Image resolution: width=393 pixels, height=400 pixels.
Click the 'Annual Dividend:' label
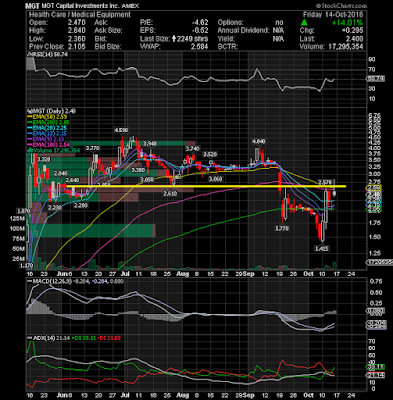(243, 30)
